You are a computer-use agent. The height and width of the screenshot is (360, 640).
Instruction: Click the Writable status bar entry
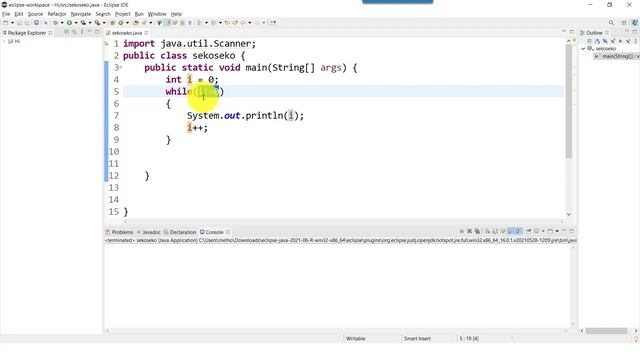[x=356, y=339]
